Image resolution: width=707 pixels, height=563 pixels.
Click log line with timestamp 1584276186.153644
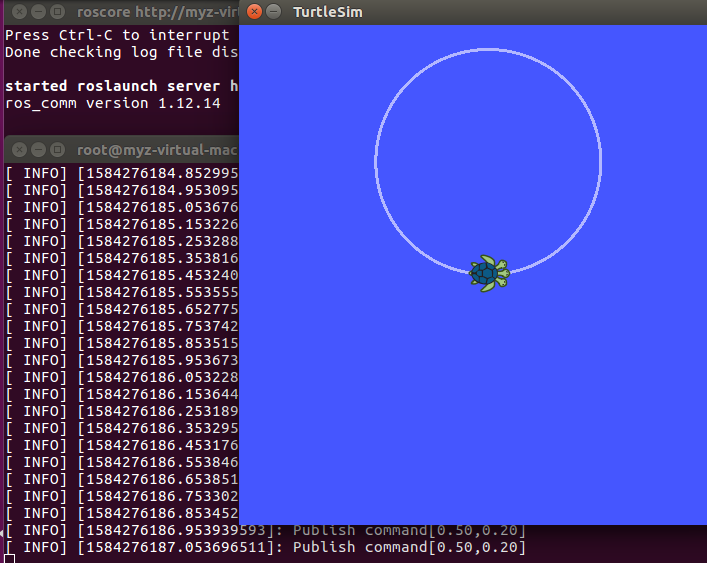coord(122,394)
